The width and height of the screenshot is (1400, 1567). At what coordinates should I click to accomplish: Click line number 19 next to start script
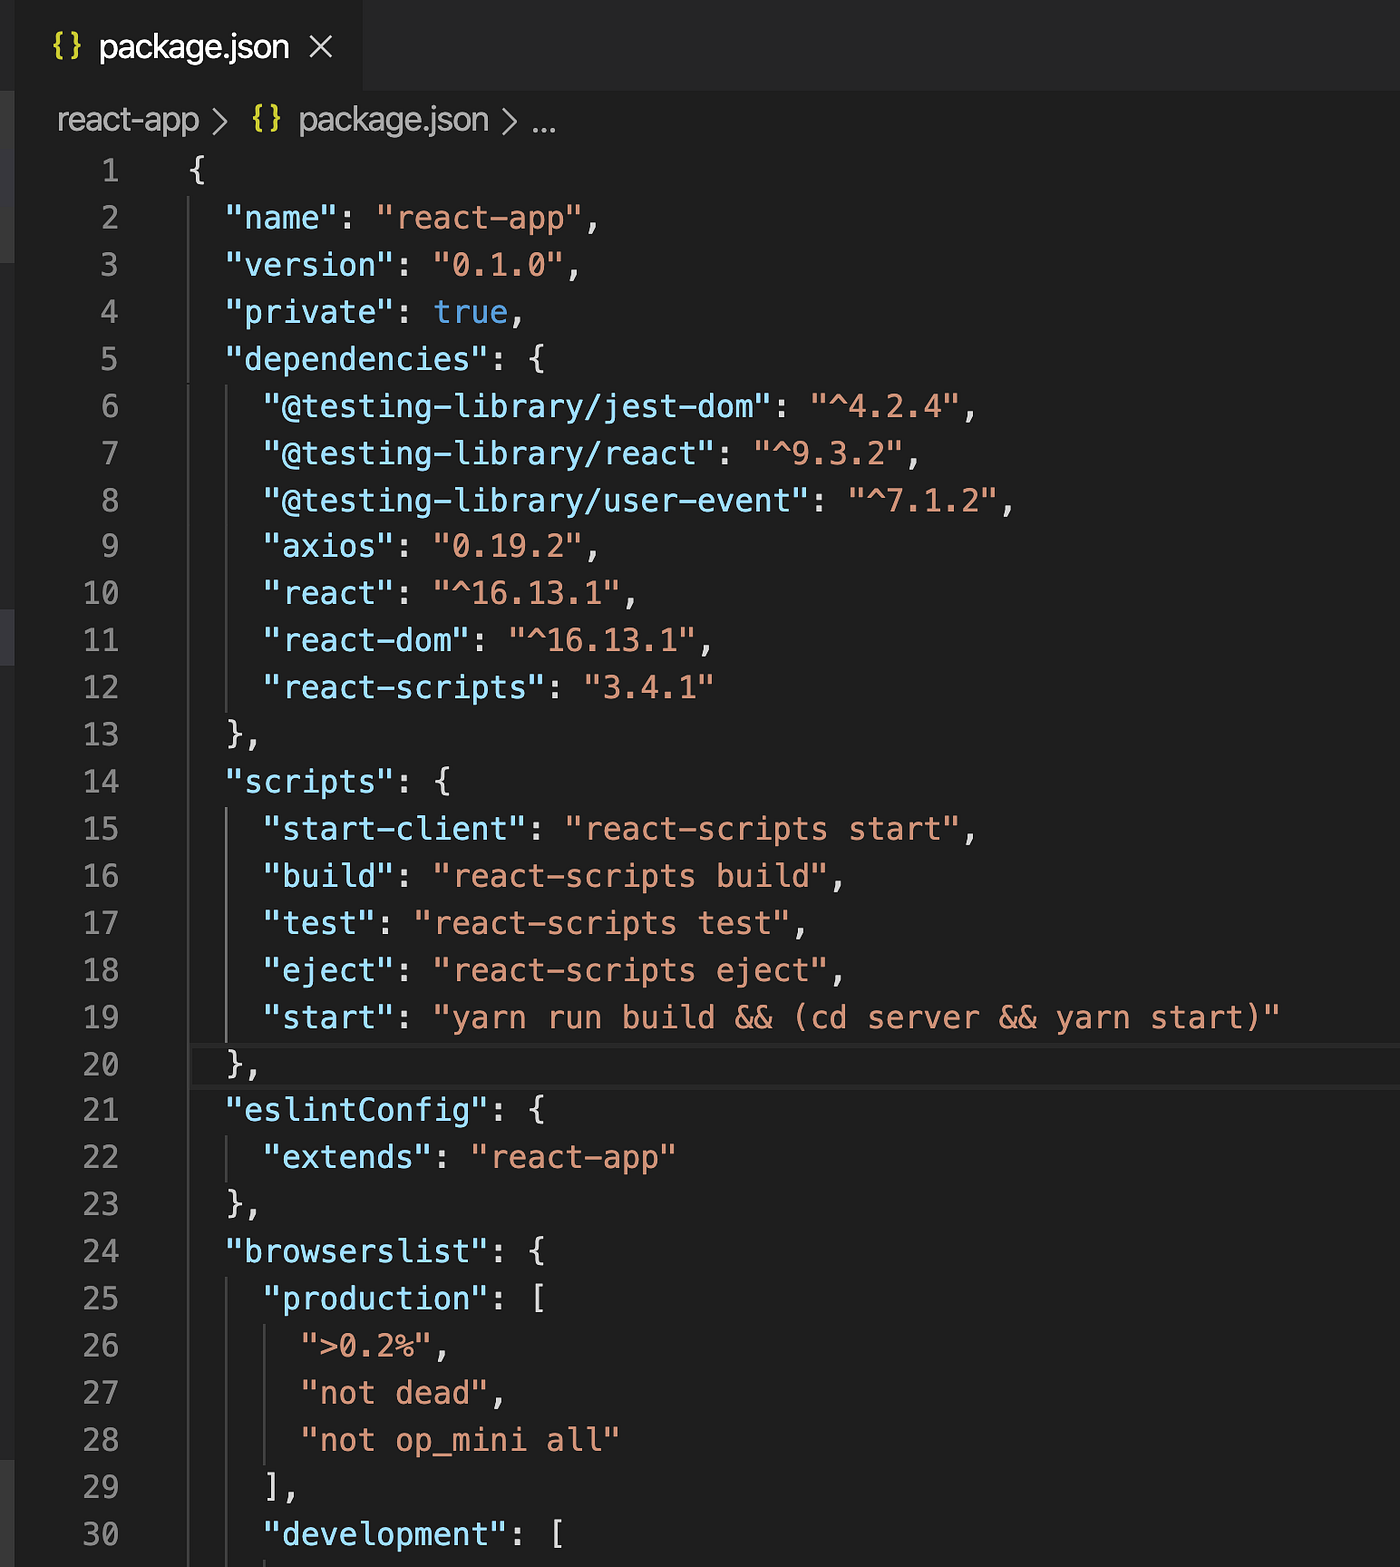click(101, 1017)
